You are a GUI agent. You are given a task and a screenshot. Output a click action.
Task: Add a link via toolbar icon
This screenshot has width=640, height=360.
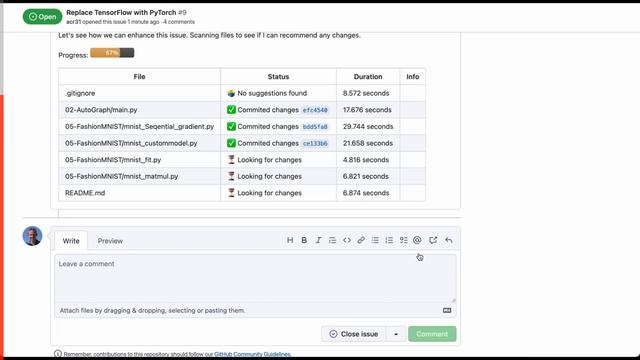click(x=361, y=240)
